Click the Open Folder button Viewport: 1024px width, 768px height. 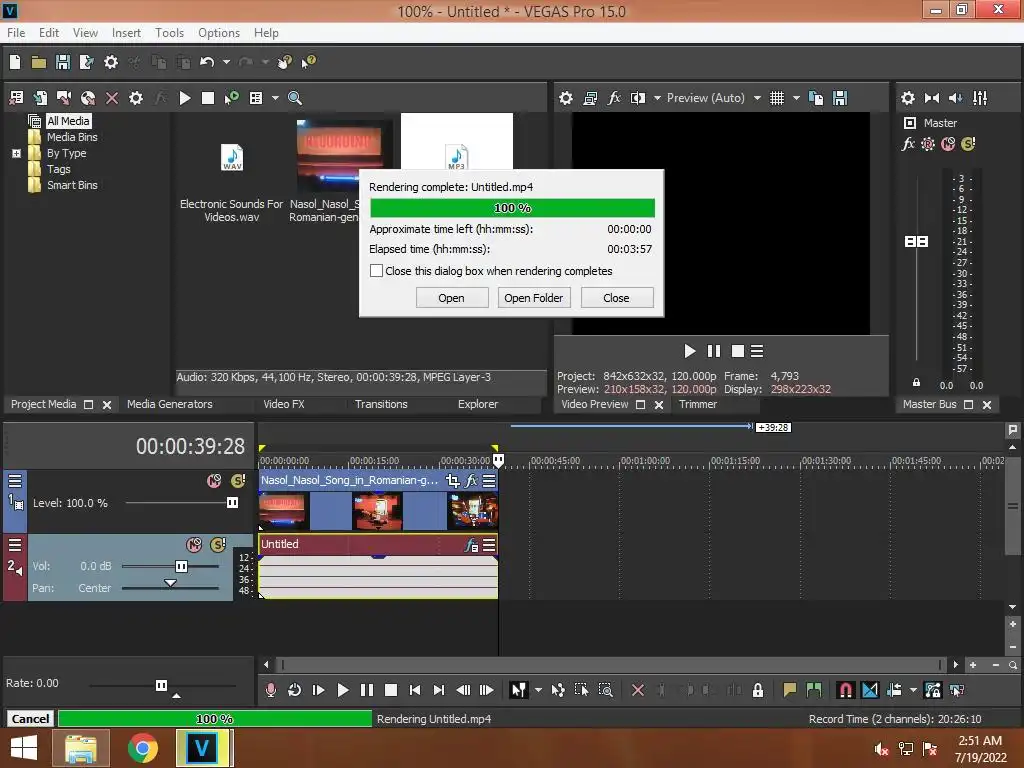pyautogui.click(x=534, y=298)
